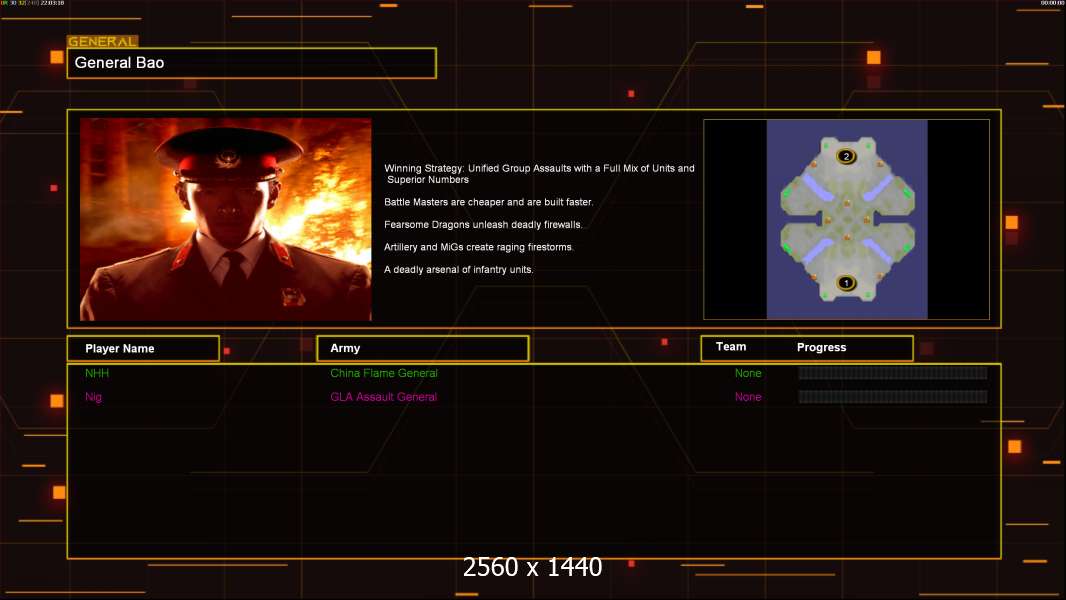Click Nig's loading progress bar
Viewport: 1066px width, 600px height.
[x=893, y=396]
